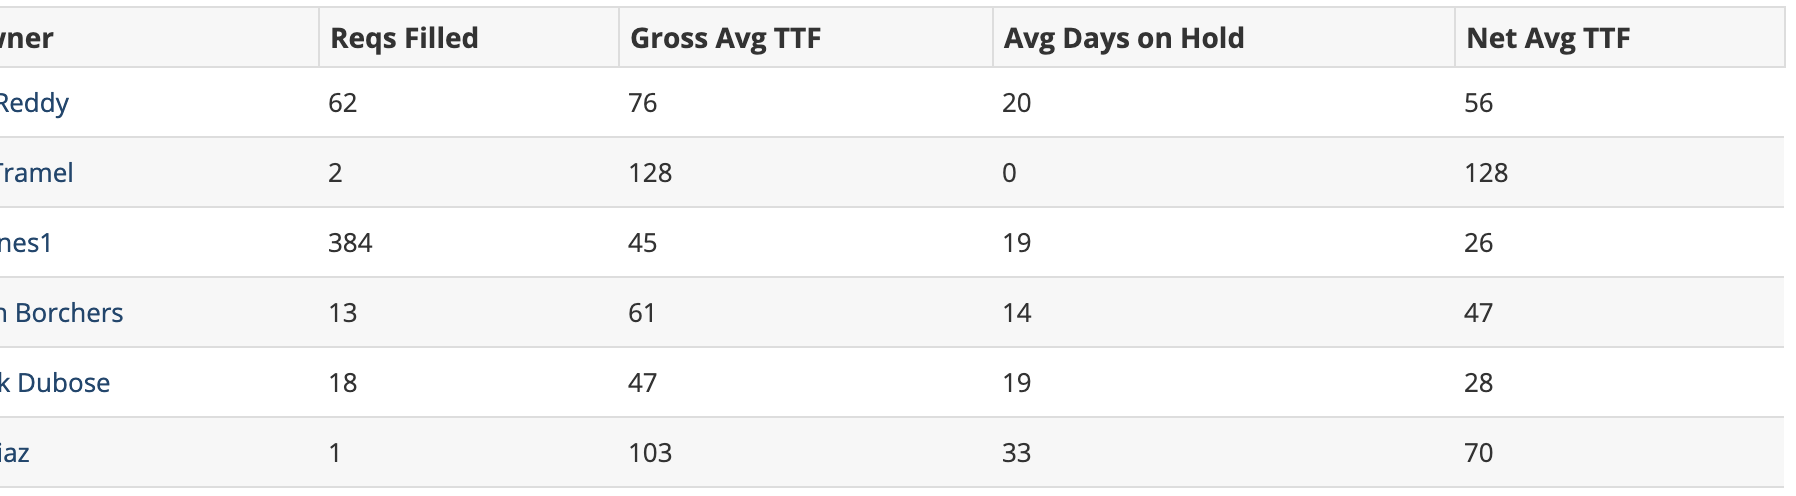Click the Net Avg TTF cell showing 28
The image size is (1796, 496).
(1478, 383)
